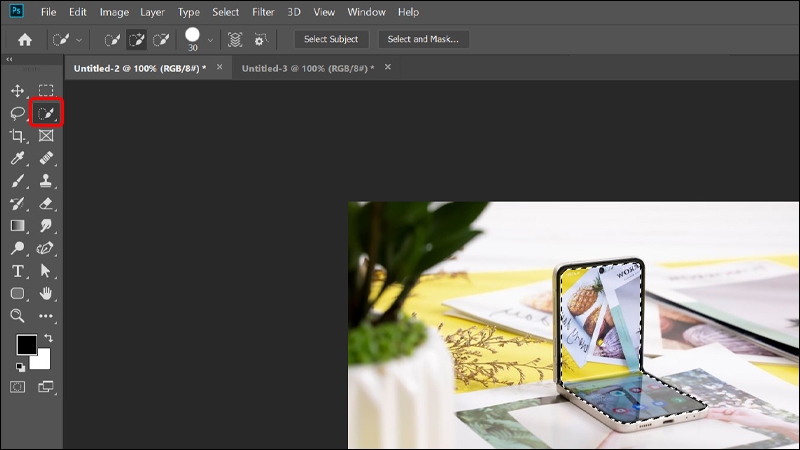Select the Rounded Rectangle shape tool
This screenshot has height=450, width=800.
tap(17, 293)
